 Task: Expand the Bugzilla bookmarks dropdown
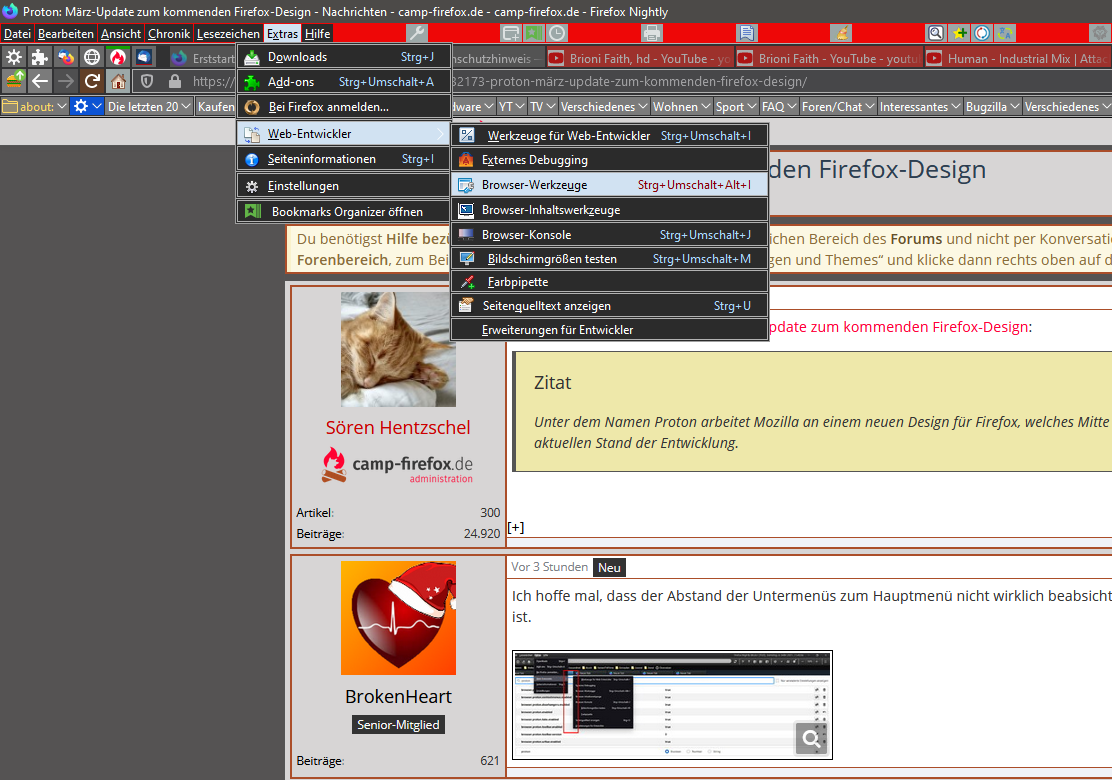click(x=994, y=106)
